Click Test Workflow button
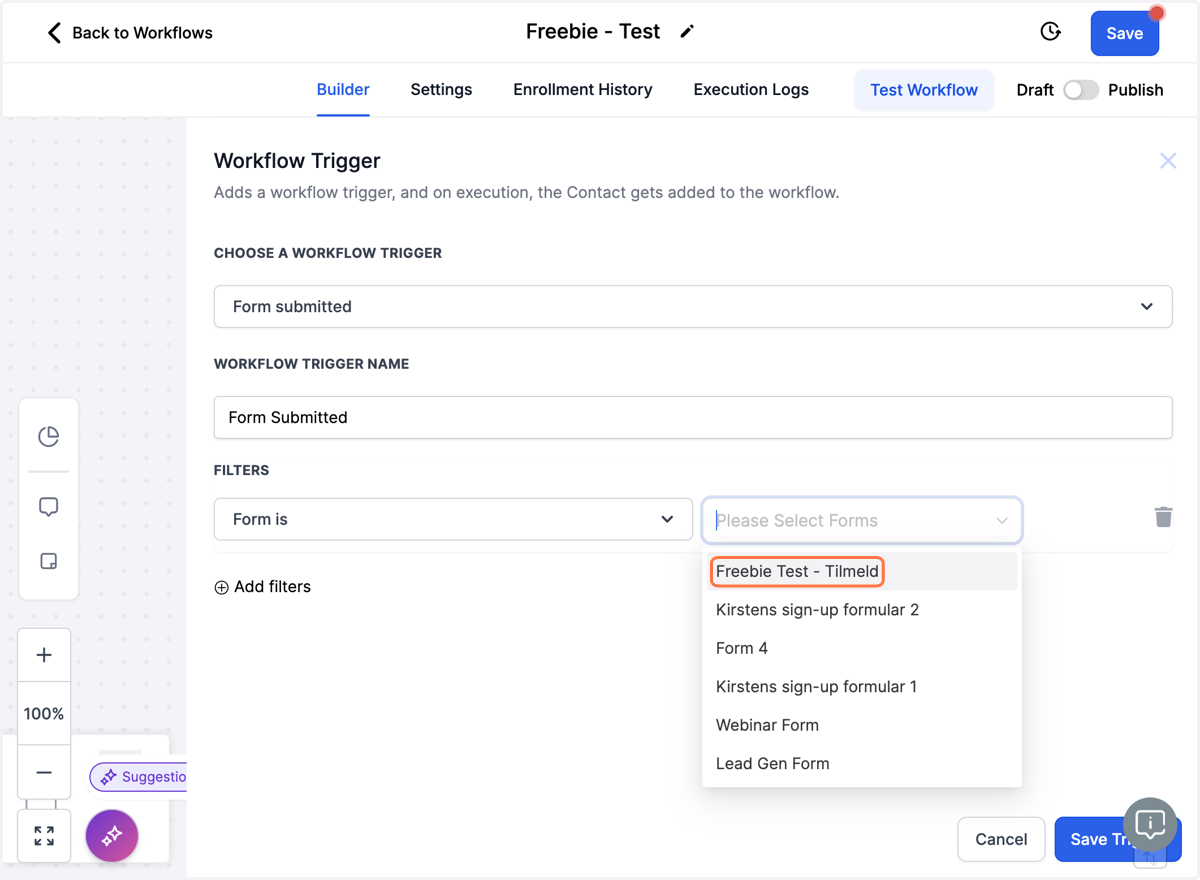The height and width of the screenshot is (880, 1200). click(924, 90)
